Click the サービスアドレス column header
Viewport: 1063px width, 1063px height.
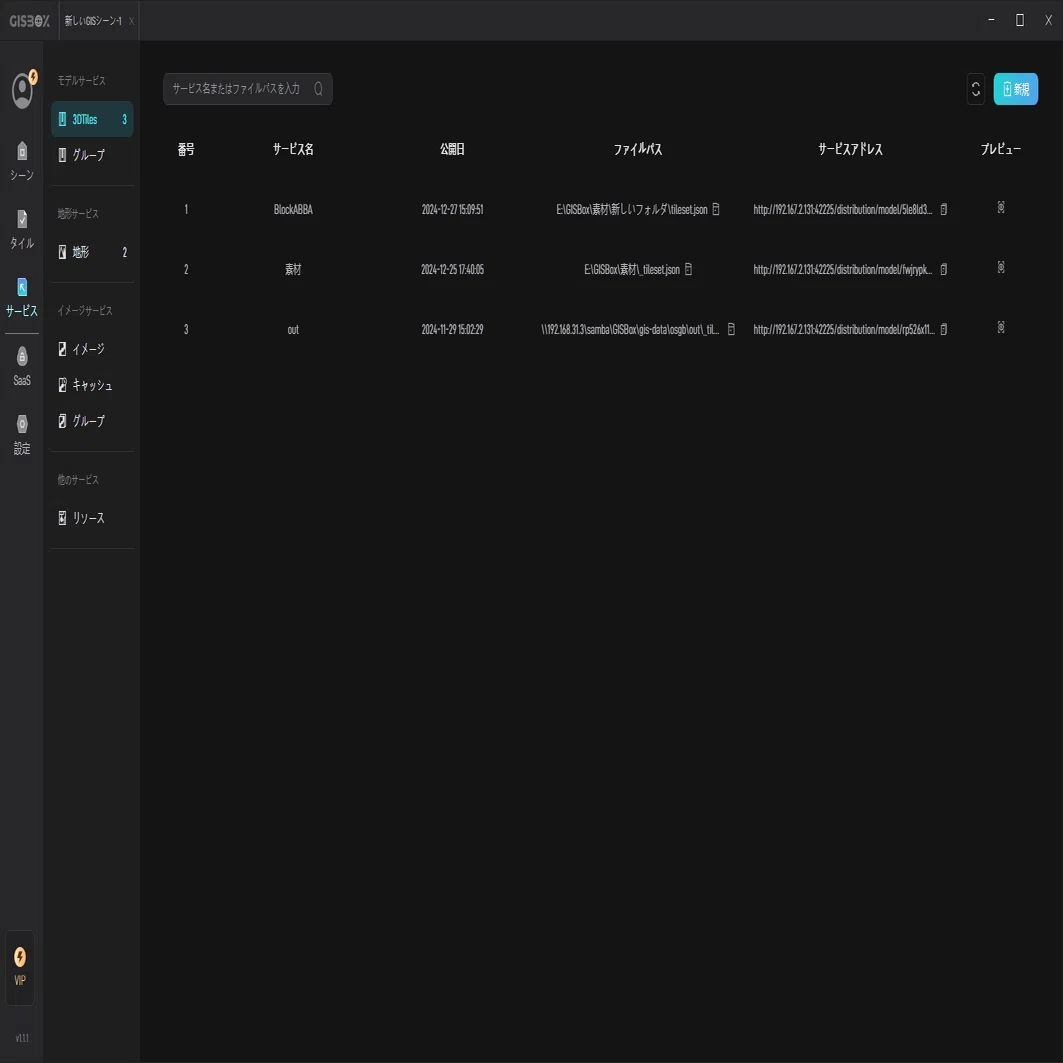pyautogui.click(x=850, y=149)
